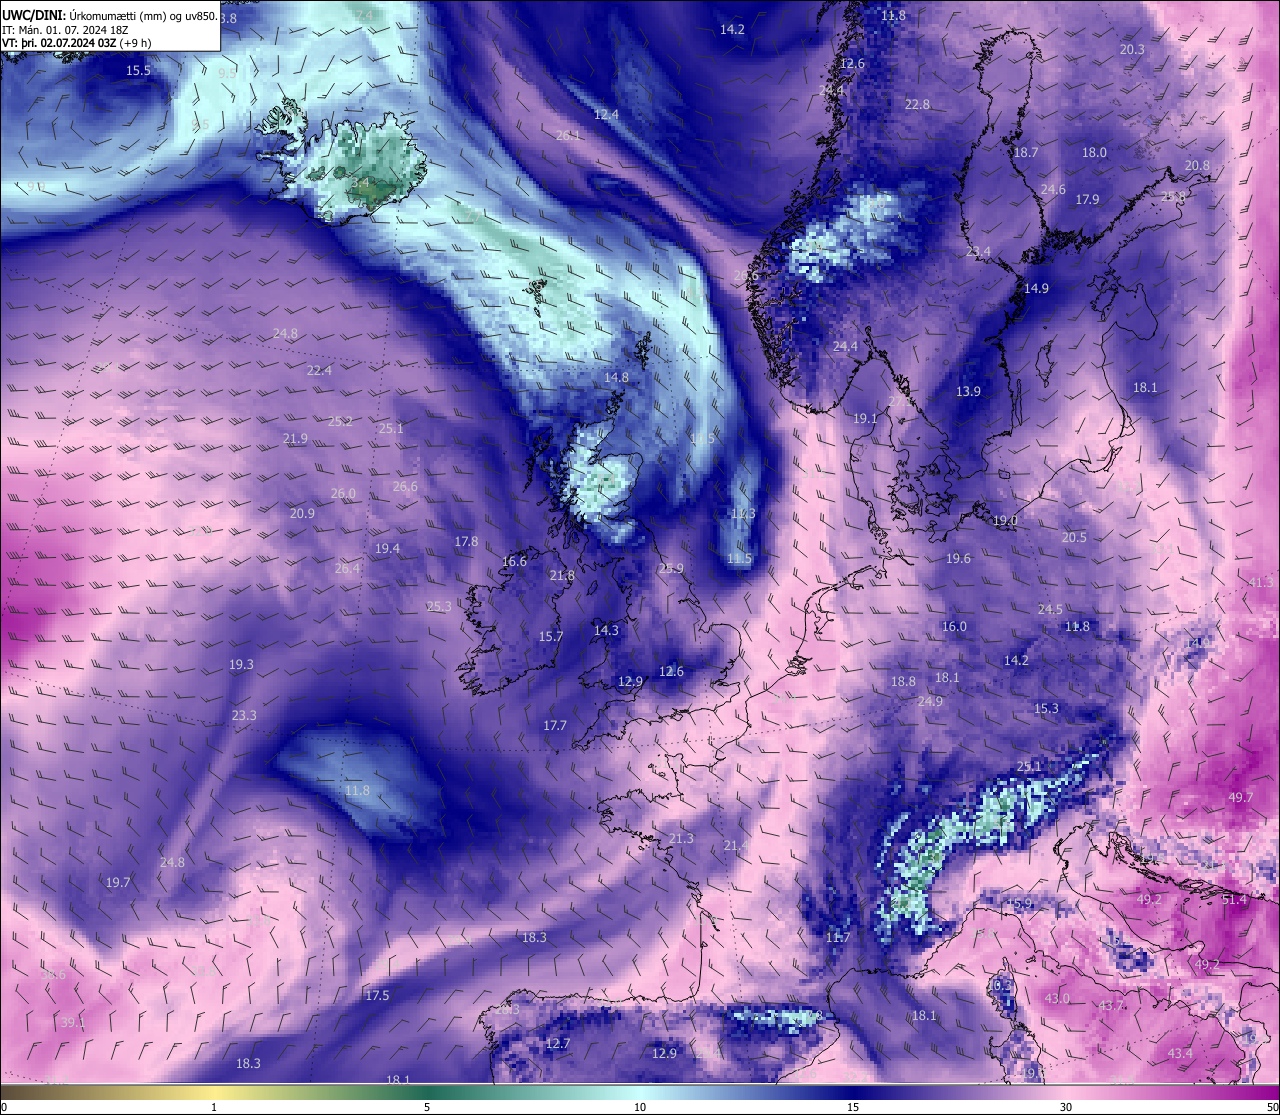
Task: Click the colorbar tick labeled 5
Action: (x=427, y=1107)
